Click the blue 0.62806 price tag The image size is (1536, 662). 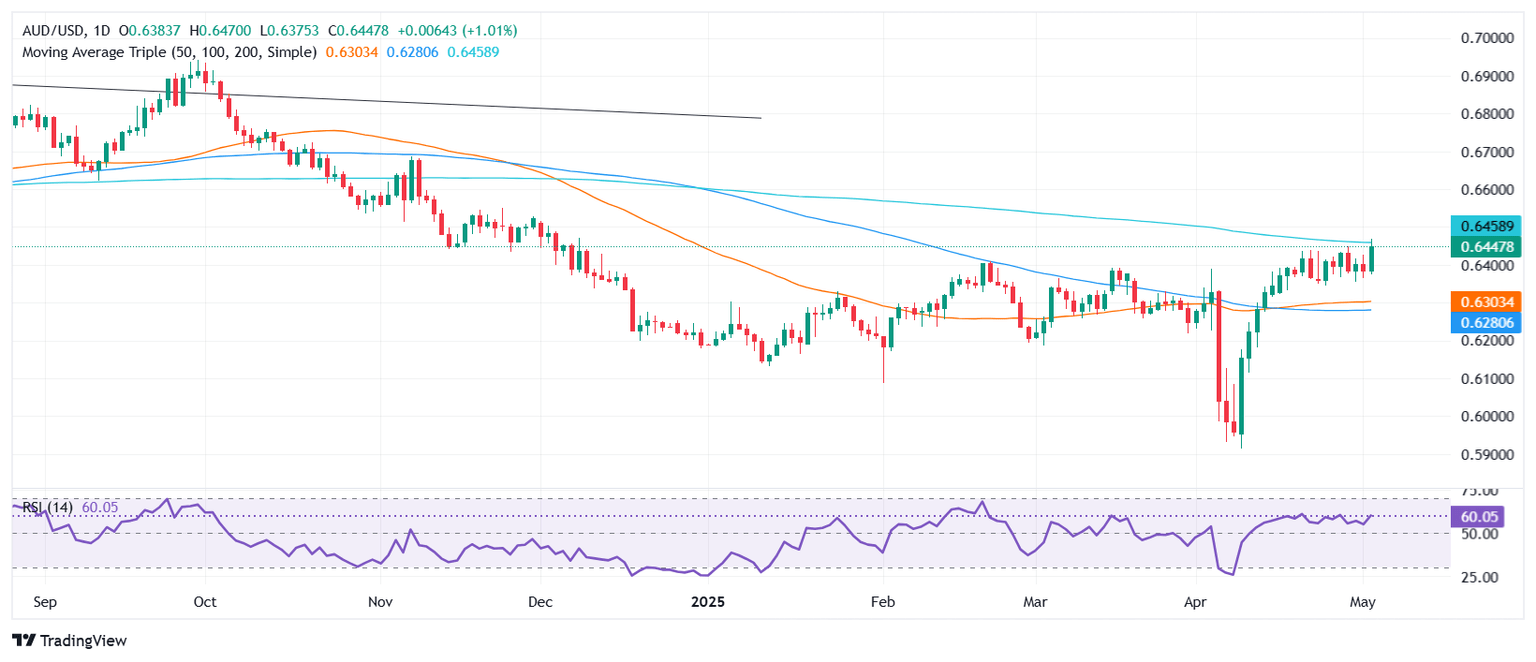pos(1483,321)
